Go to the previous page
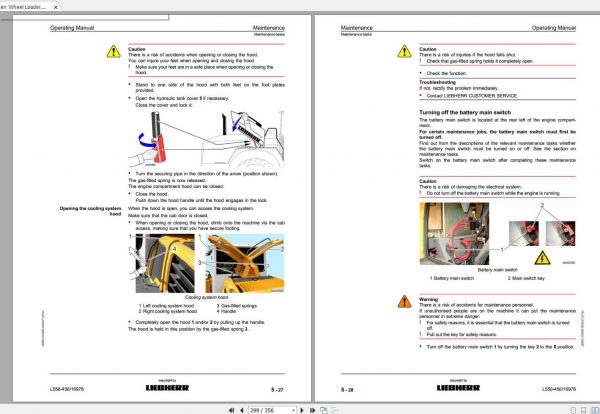 pos(241,410)
